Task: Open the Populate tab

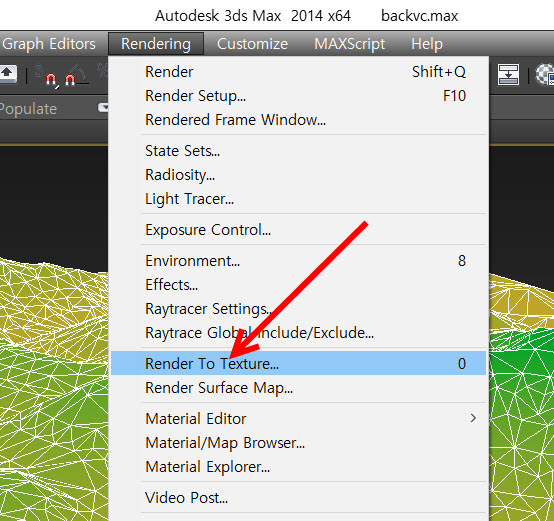Action: 28,109
